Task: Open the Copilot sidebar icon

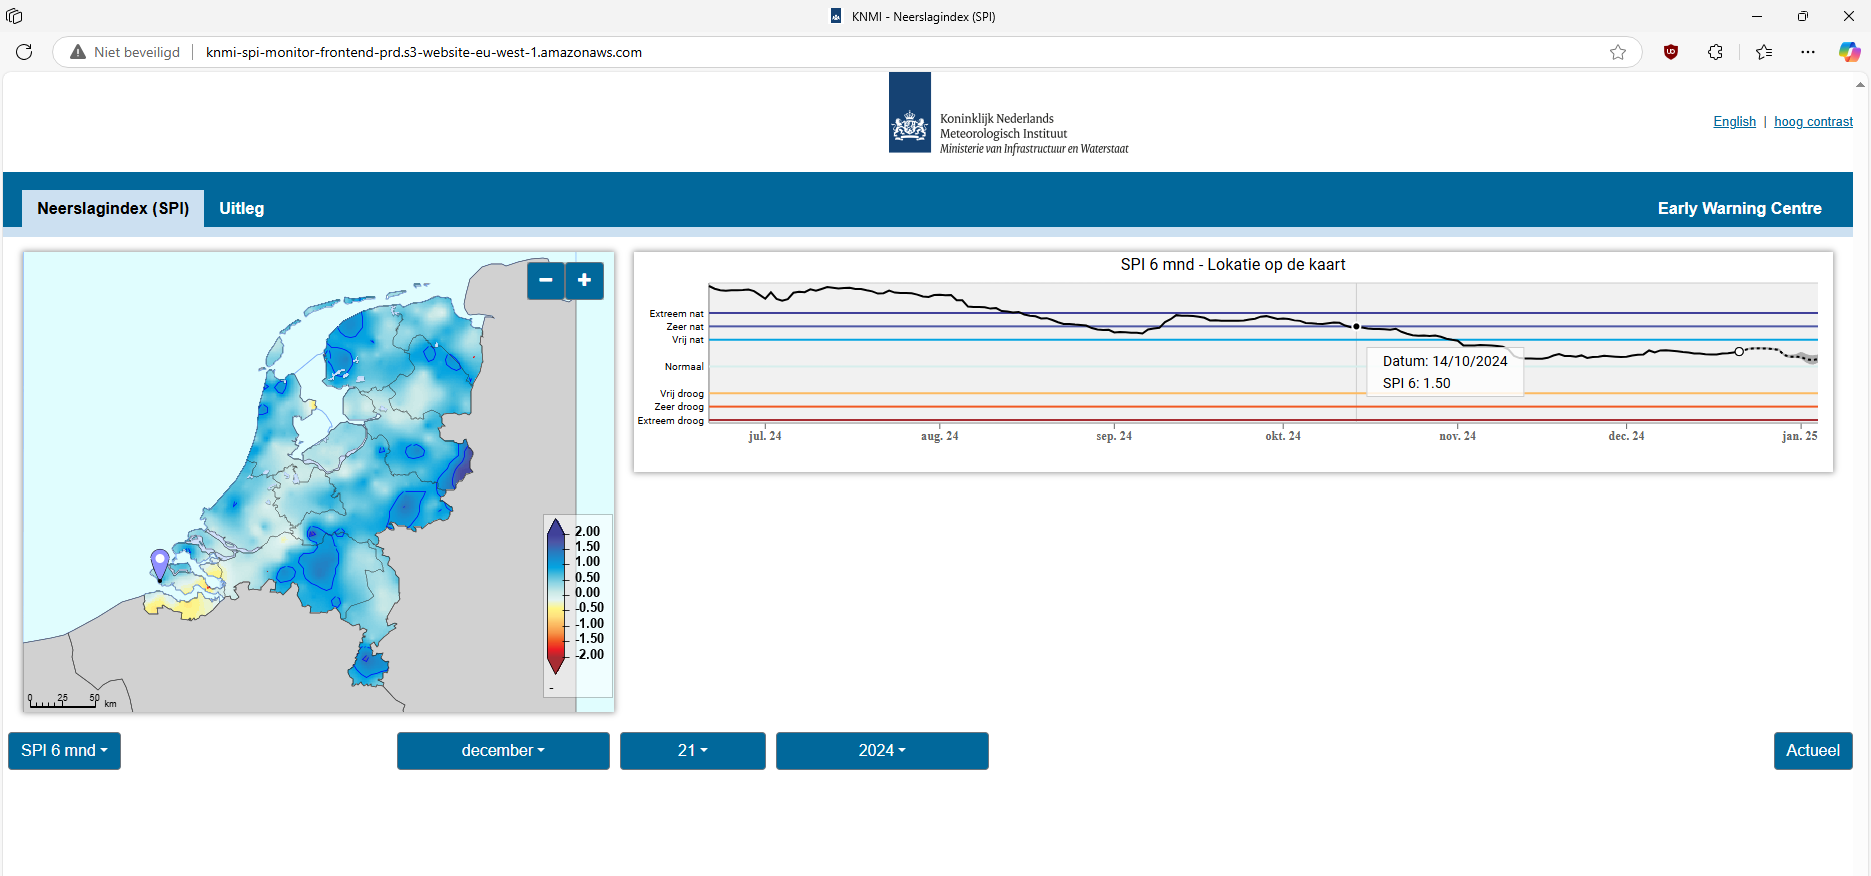Action: 1849,52
